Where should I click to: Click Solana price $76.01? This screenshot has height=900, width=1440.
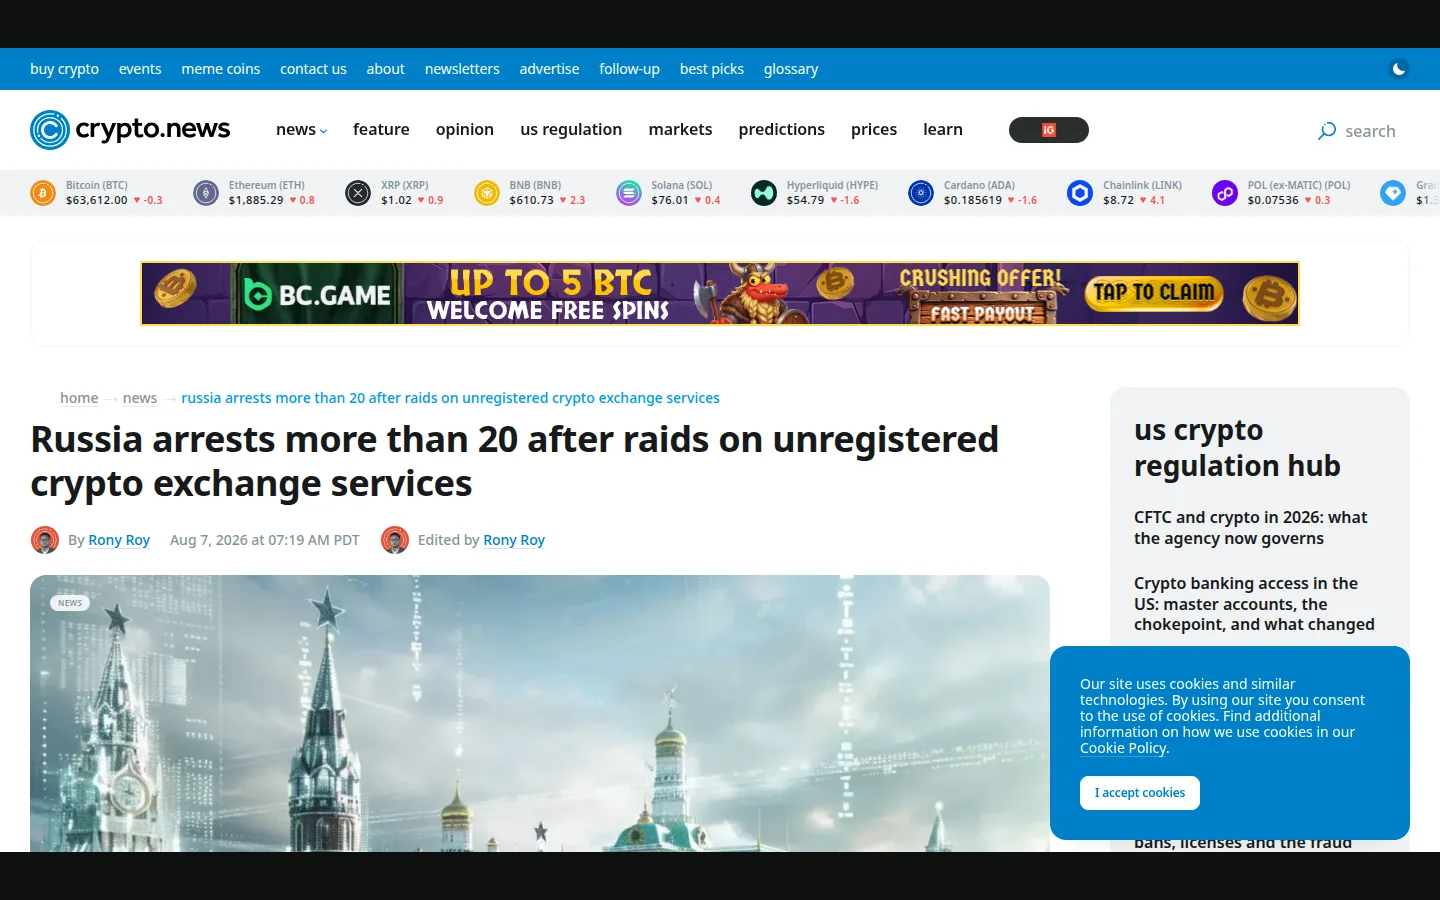[x=670, y=200]
